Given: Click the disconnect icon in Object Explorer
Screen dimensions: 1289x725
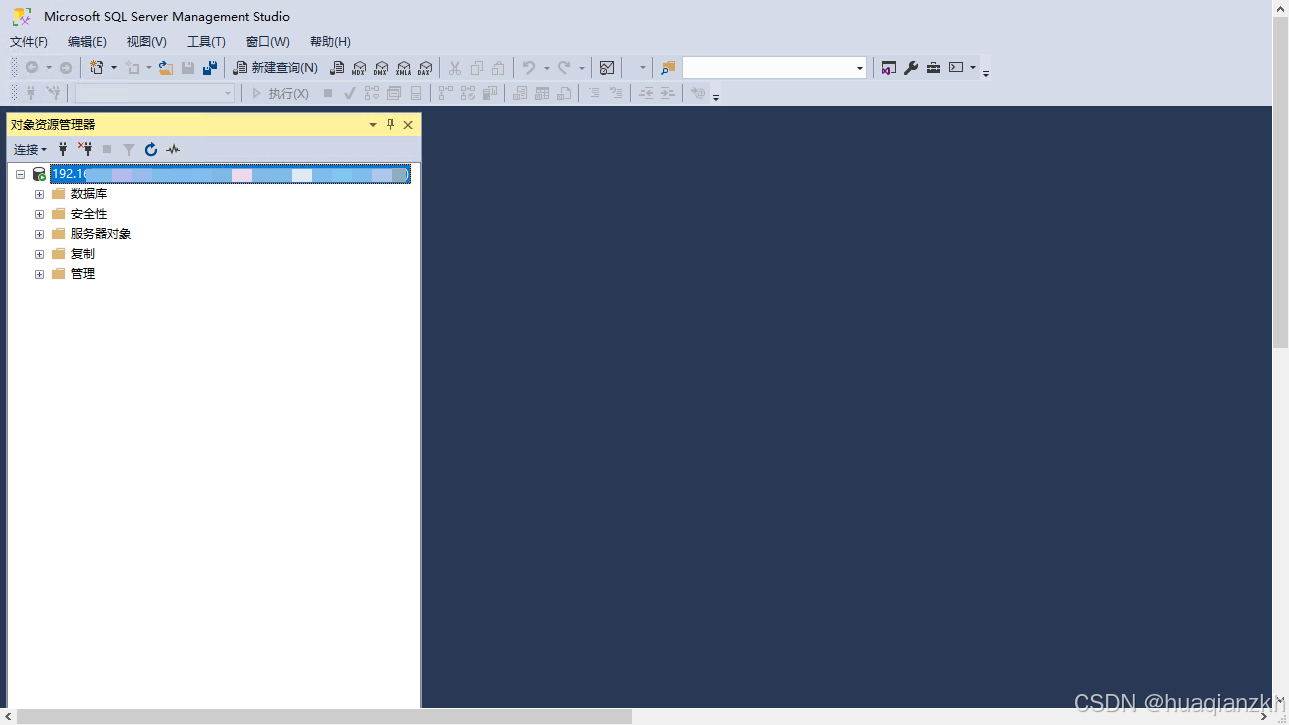Looking at the screenshot, I should point(85,149).
